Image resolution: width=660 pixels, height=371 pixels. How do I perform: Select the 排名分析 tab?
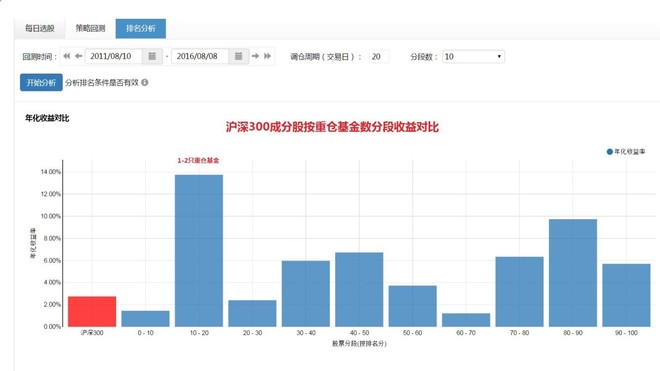(141, 29)
